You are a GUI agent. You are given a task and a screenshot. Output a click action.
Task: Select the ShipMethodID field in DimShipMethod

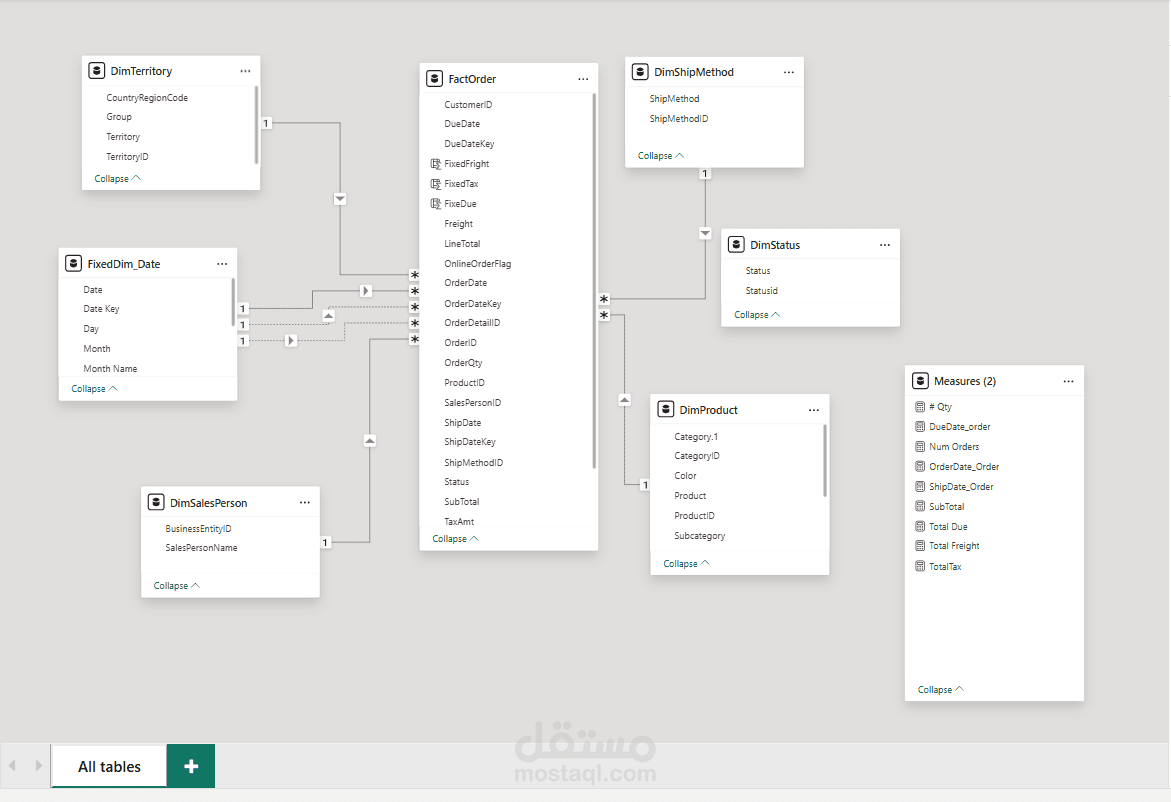[679, 119]
